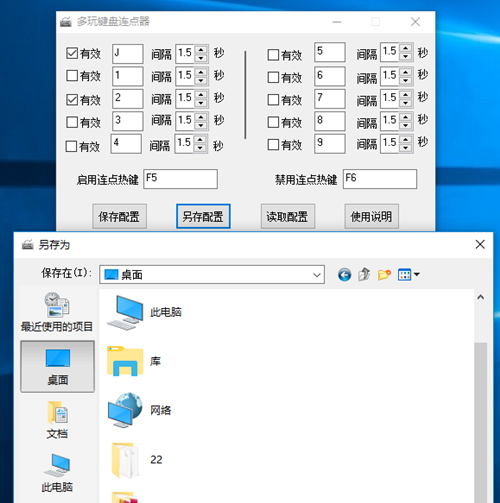Screen dimensions: 500x503
Task: Increase interval for the key 4 row
Action: click(x=200, y=139)
